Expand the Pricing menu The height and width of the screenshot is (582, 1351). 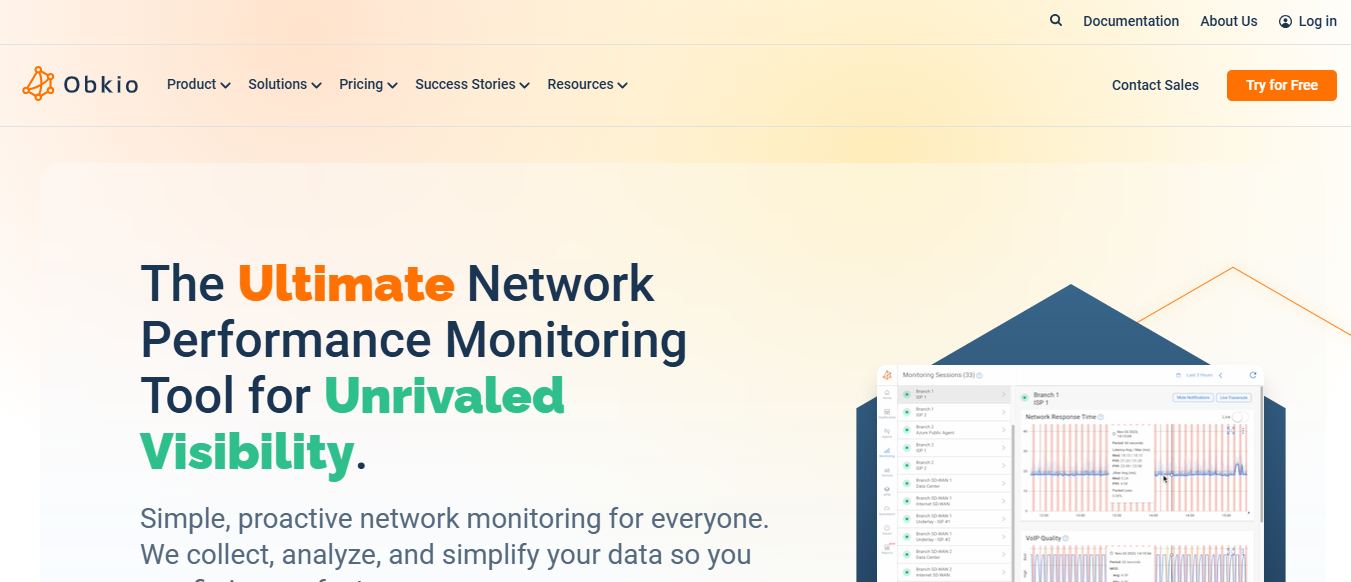(368, 85)
